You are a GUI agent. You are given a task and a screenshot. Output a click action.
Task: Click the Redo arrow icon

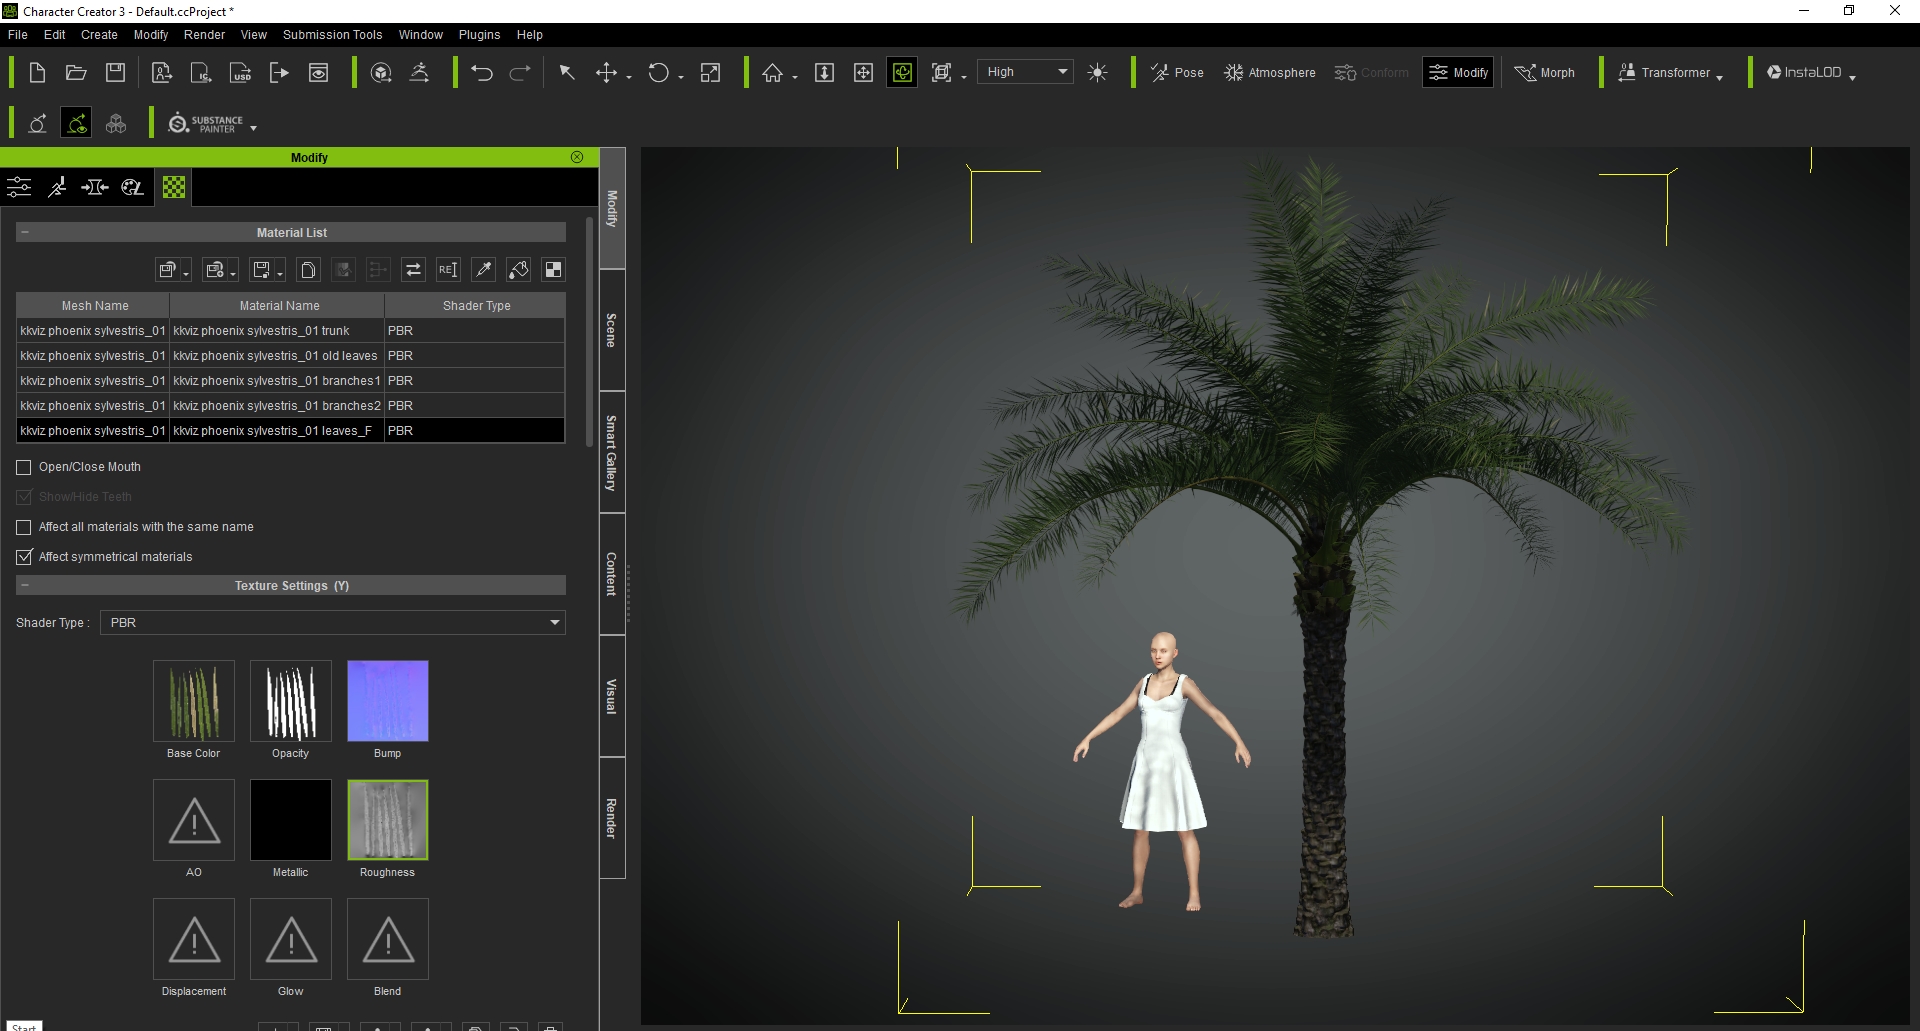[x=520, y=72]
